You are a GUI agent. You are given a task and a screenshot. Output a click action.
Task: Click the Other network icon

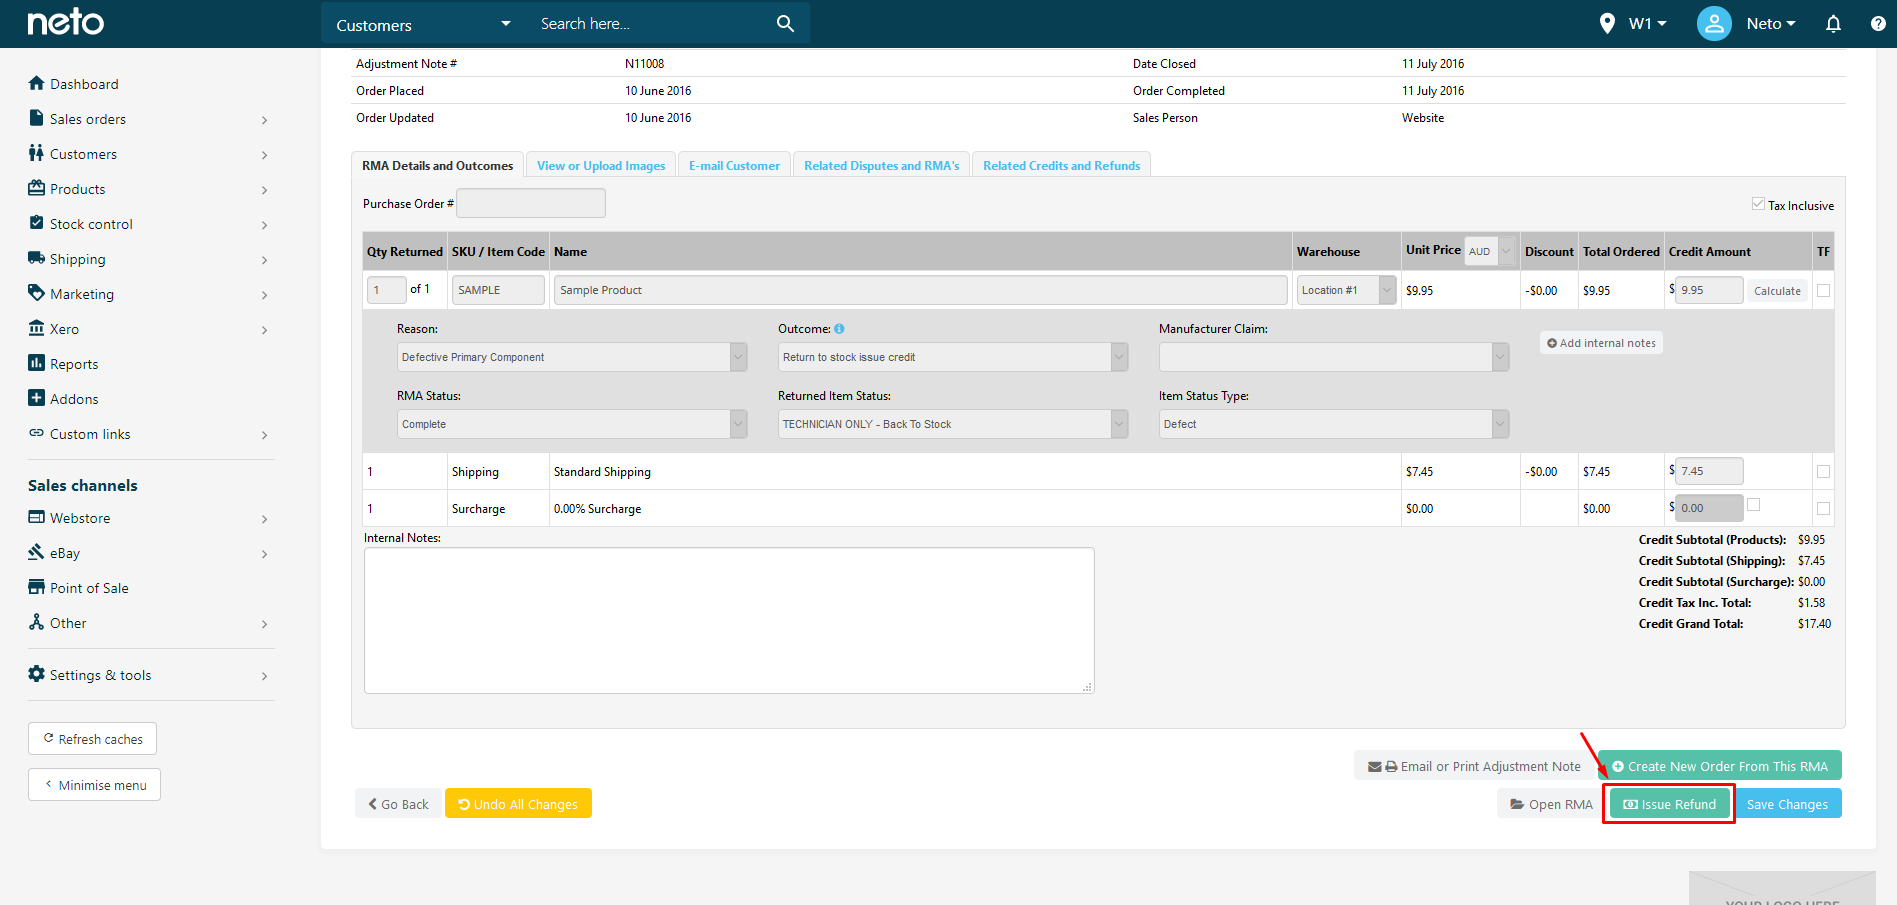point(37,622)
